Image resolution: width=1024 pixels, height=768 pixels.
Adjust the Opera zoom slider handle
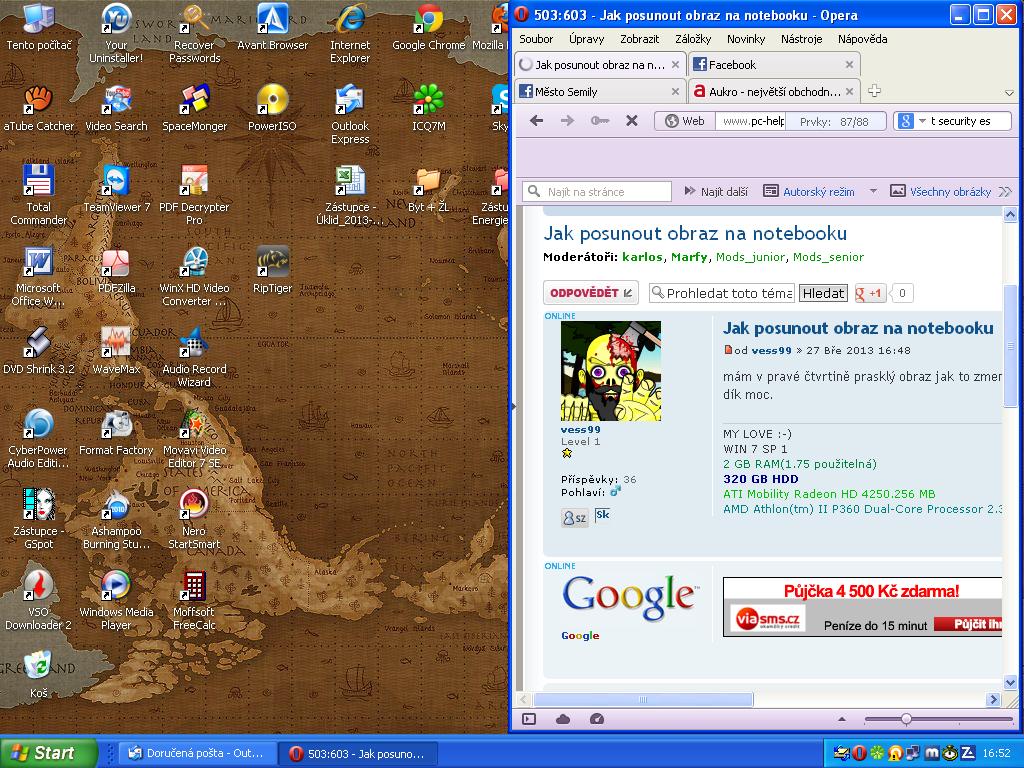pyautogui.click(x=906, y=719)
